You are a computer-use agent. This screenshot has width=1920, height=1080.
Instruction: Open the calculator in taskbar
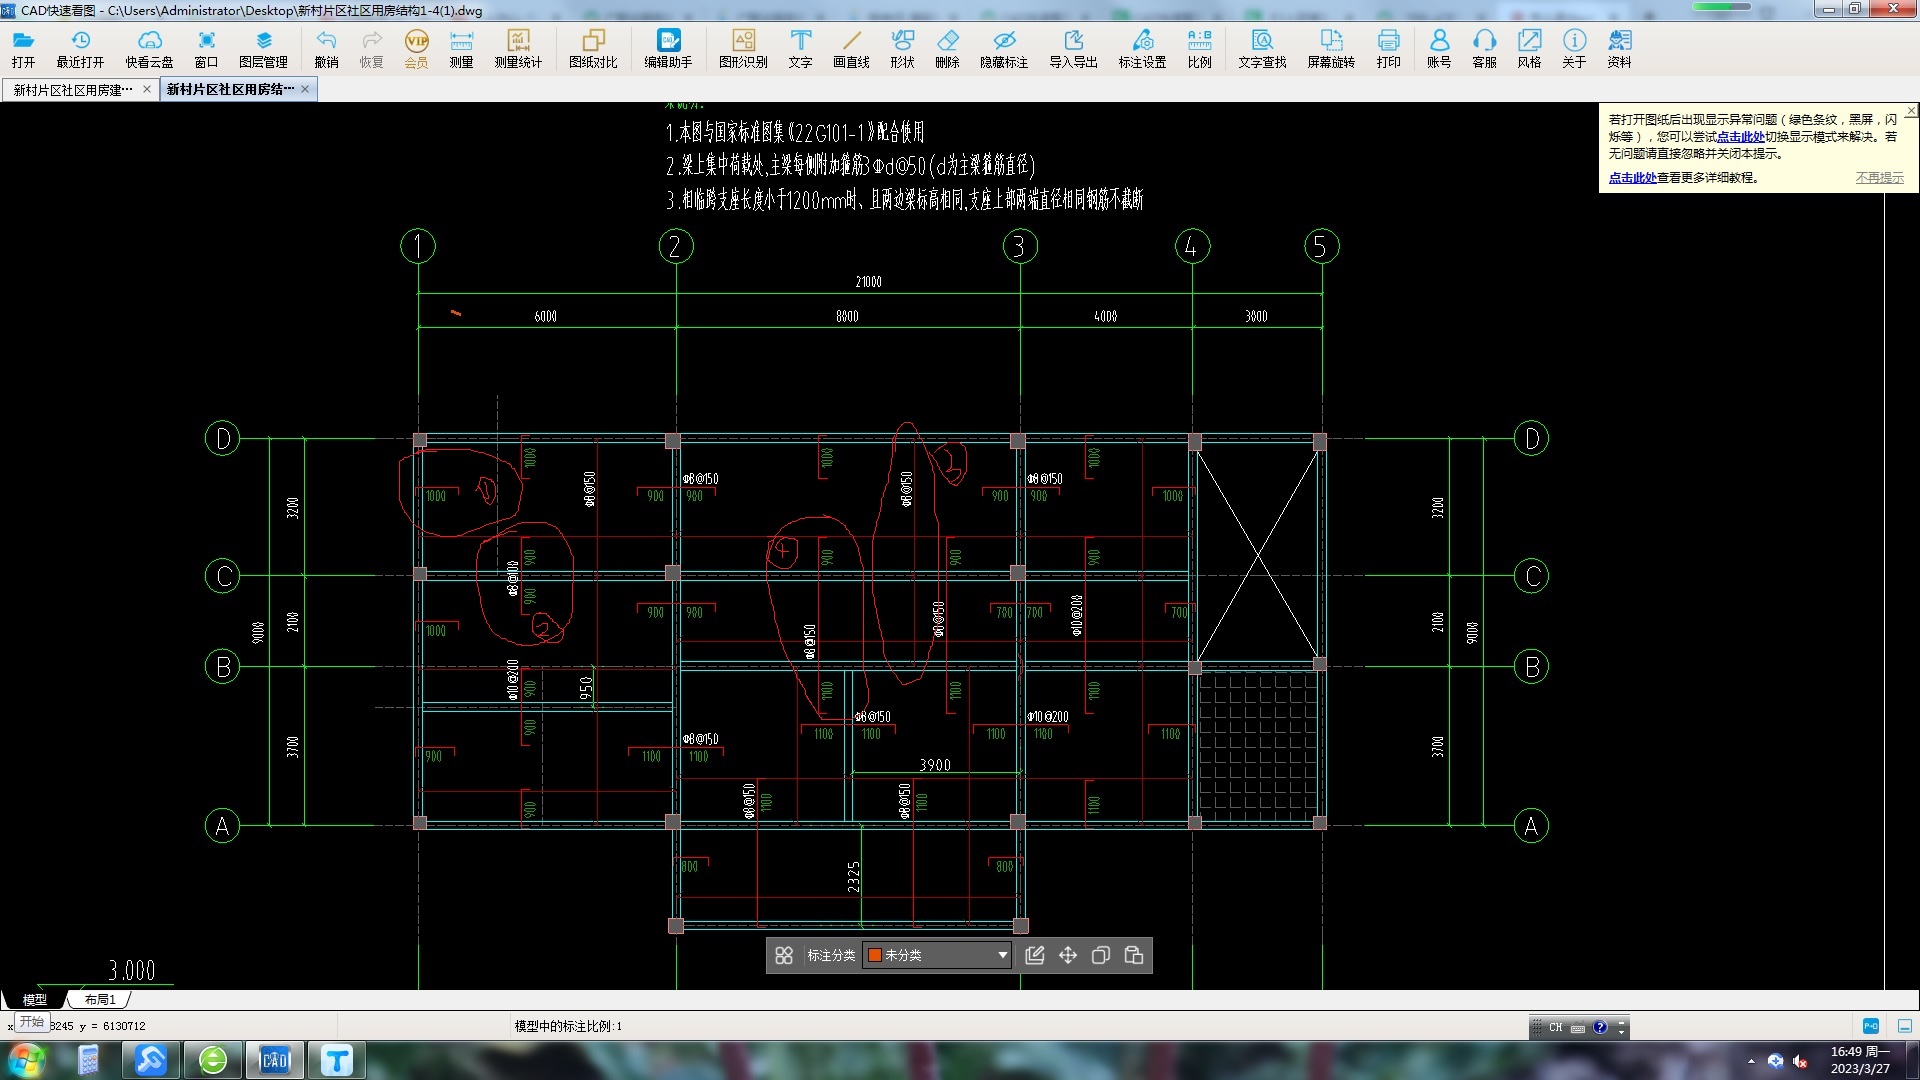coord(88,1060)
